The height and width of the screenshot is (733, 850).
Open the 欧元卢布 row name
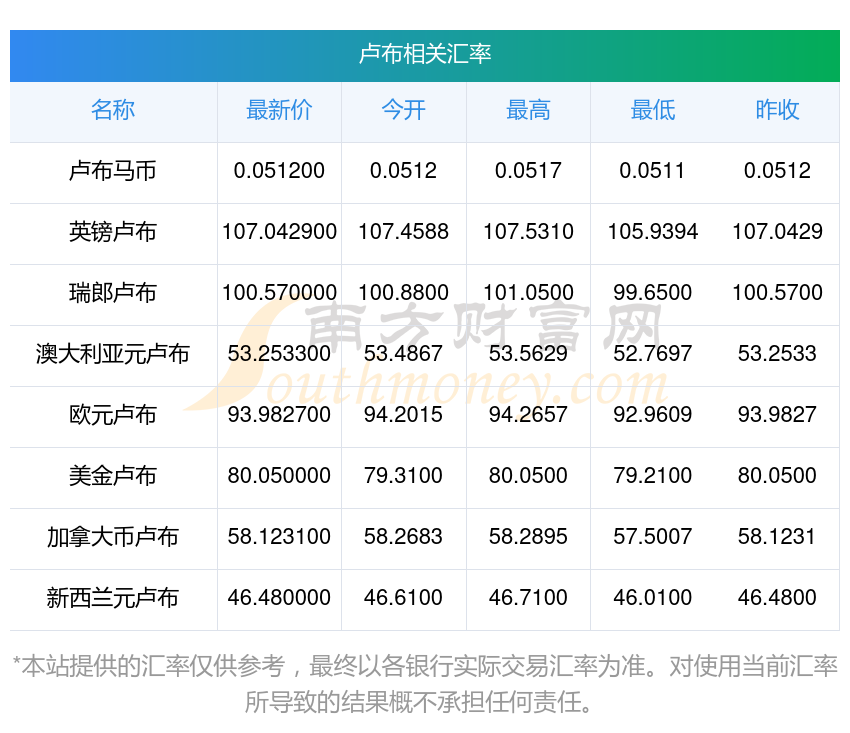coord(113,415)
